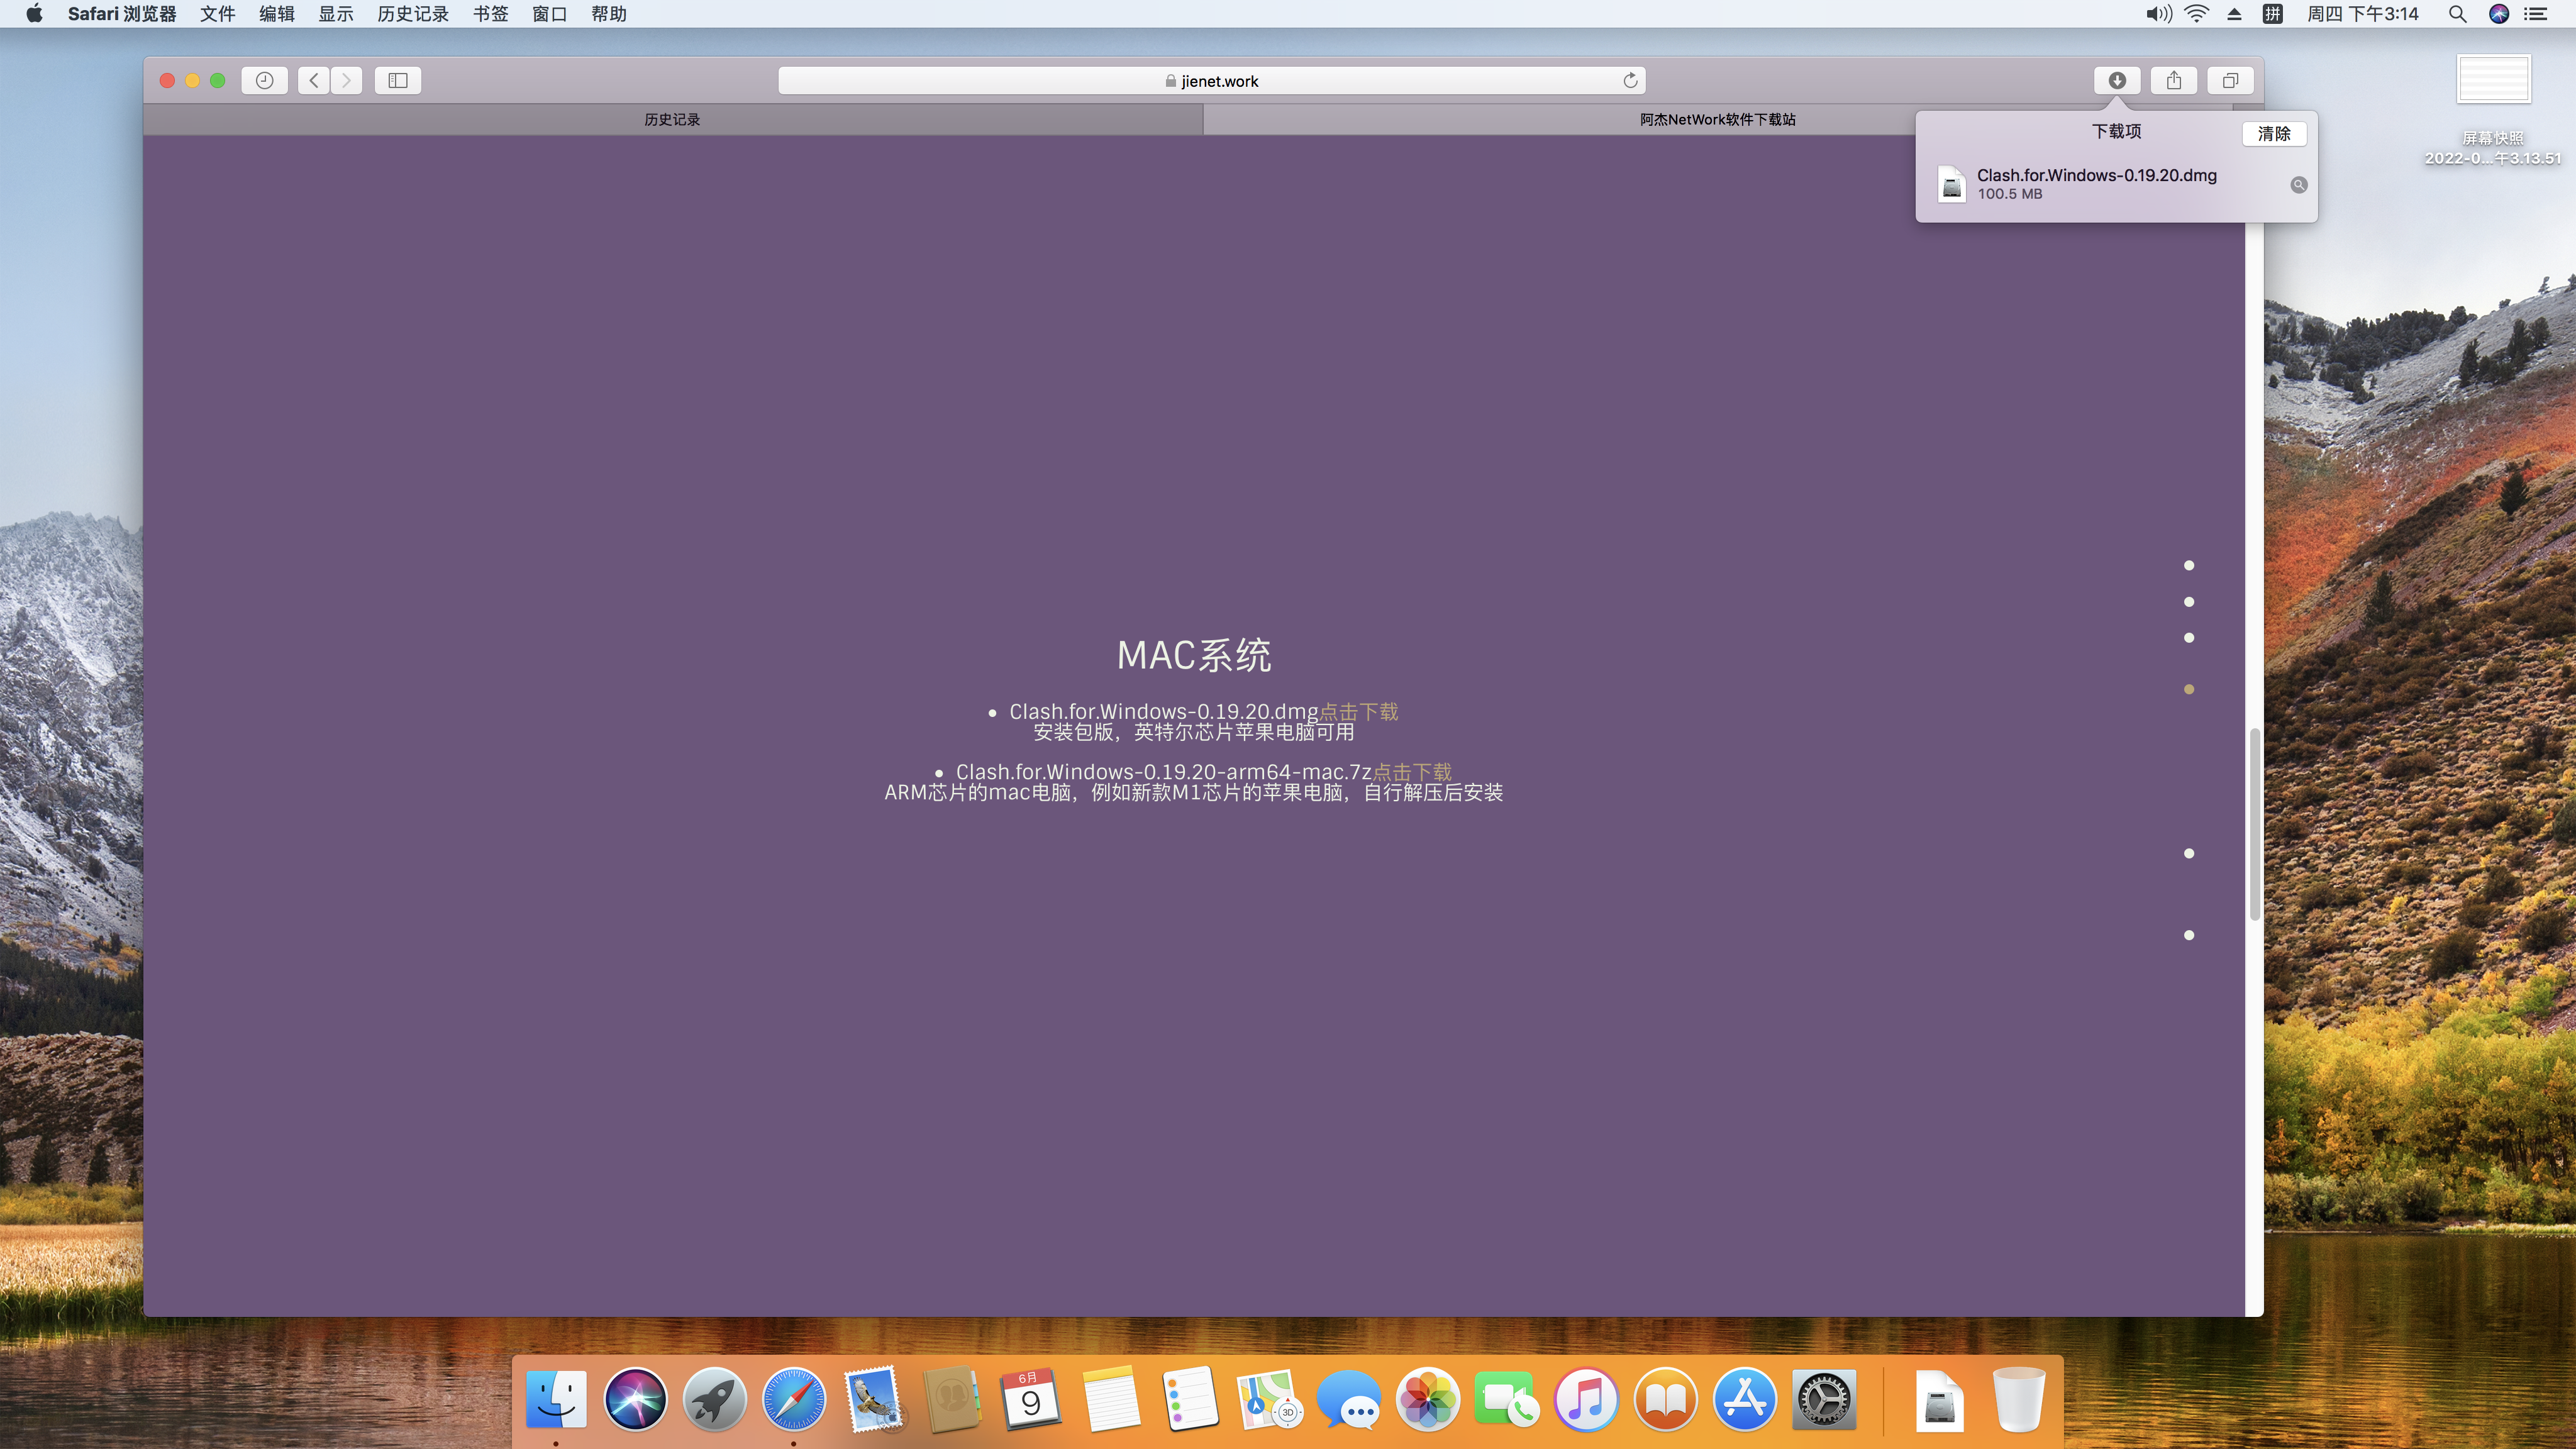Click Siri icon in menu bar
The height and width of the screenshot is (1449, 2576).
(x=2499, y=14)
